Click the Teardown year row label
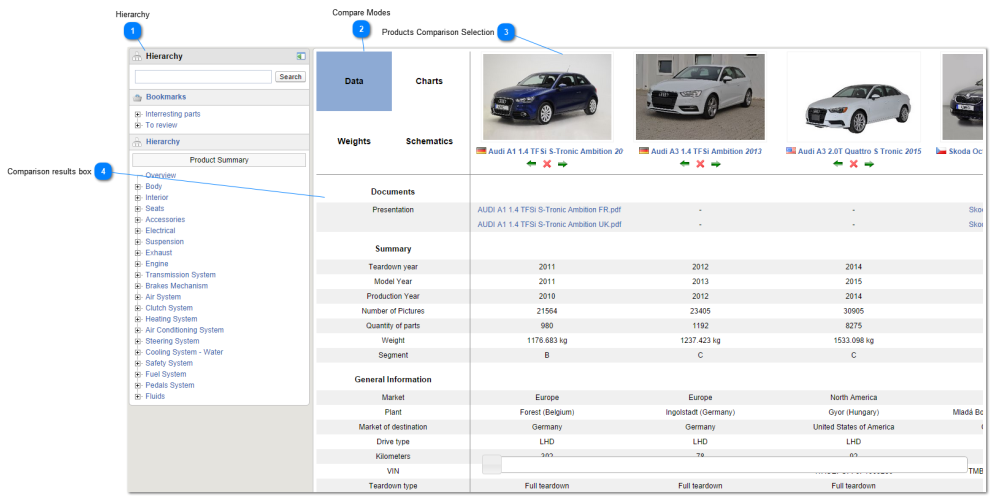Viewport: 991px width, 497px height. point(393,267)
